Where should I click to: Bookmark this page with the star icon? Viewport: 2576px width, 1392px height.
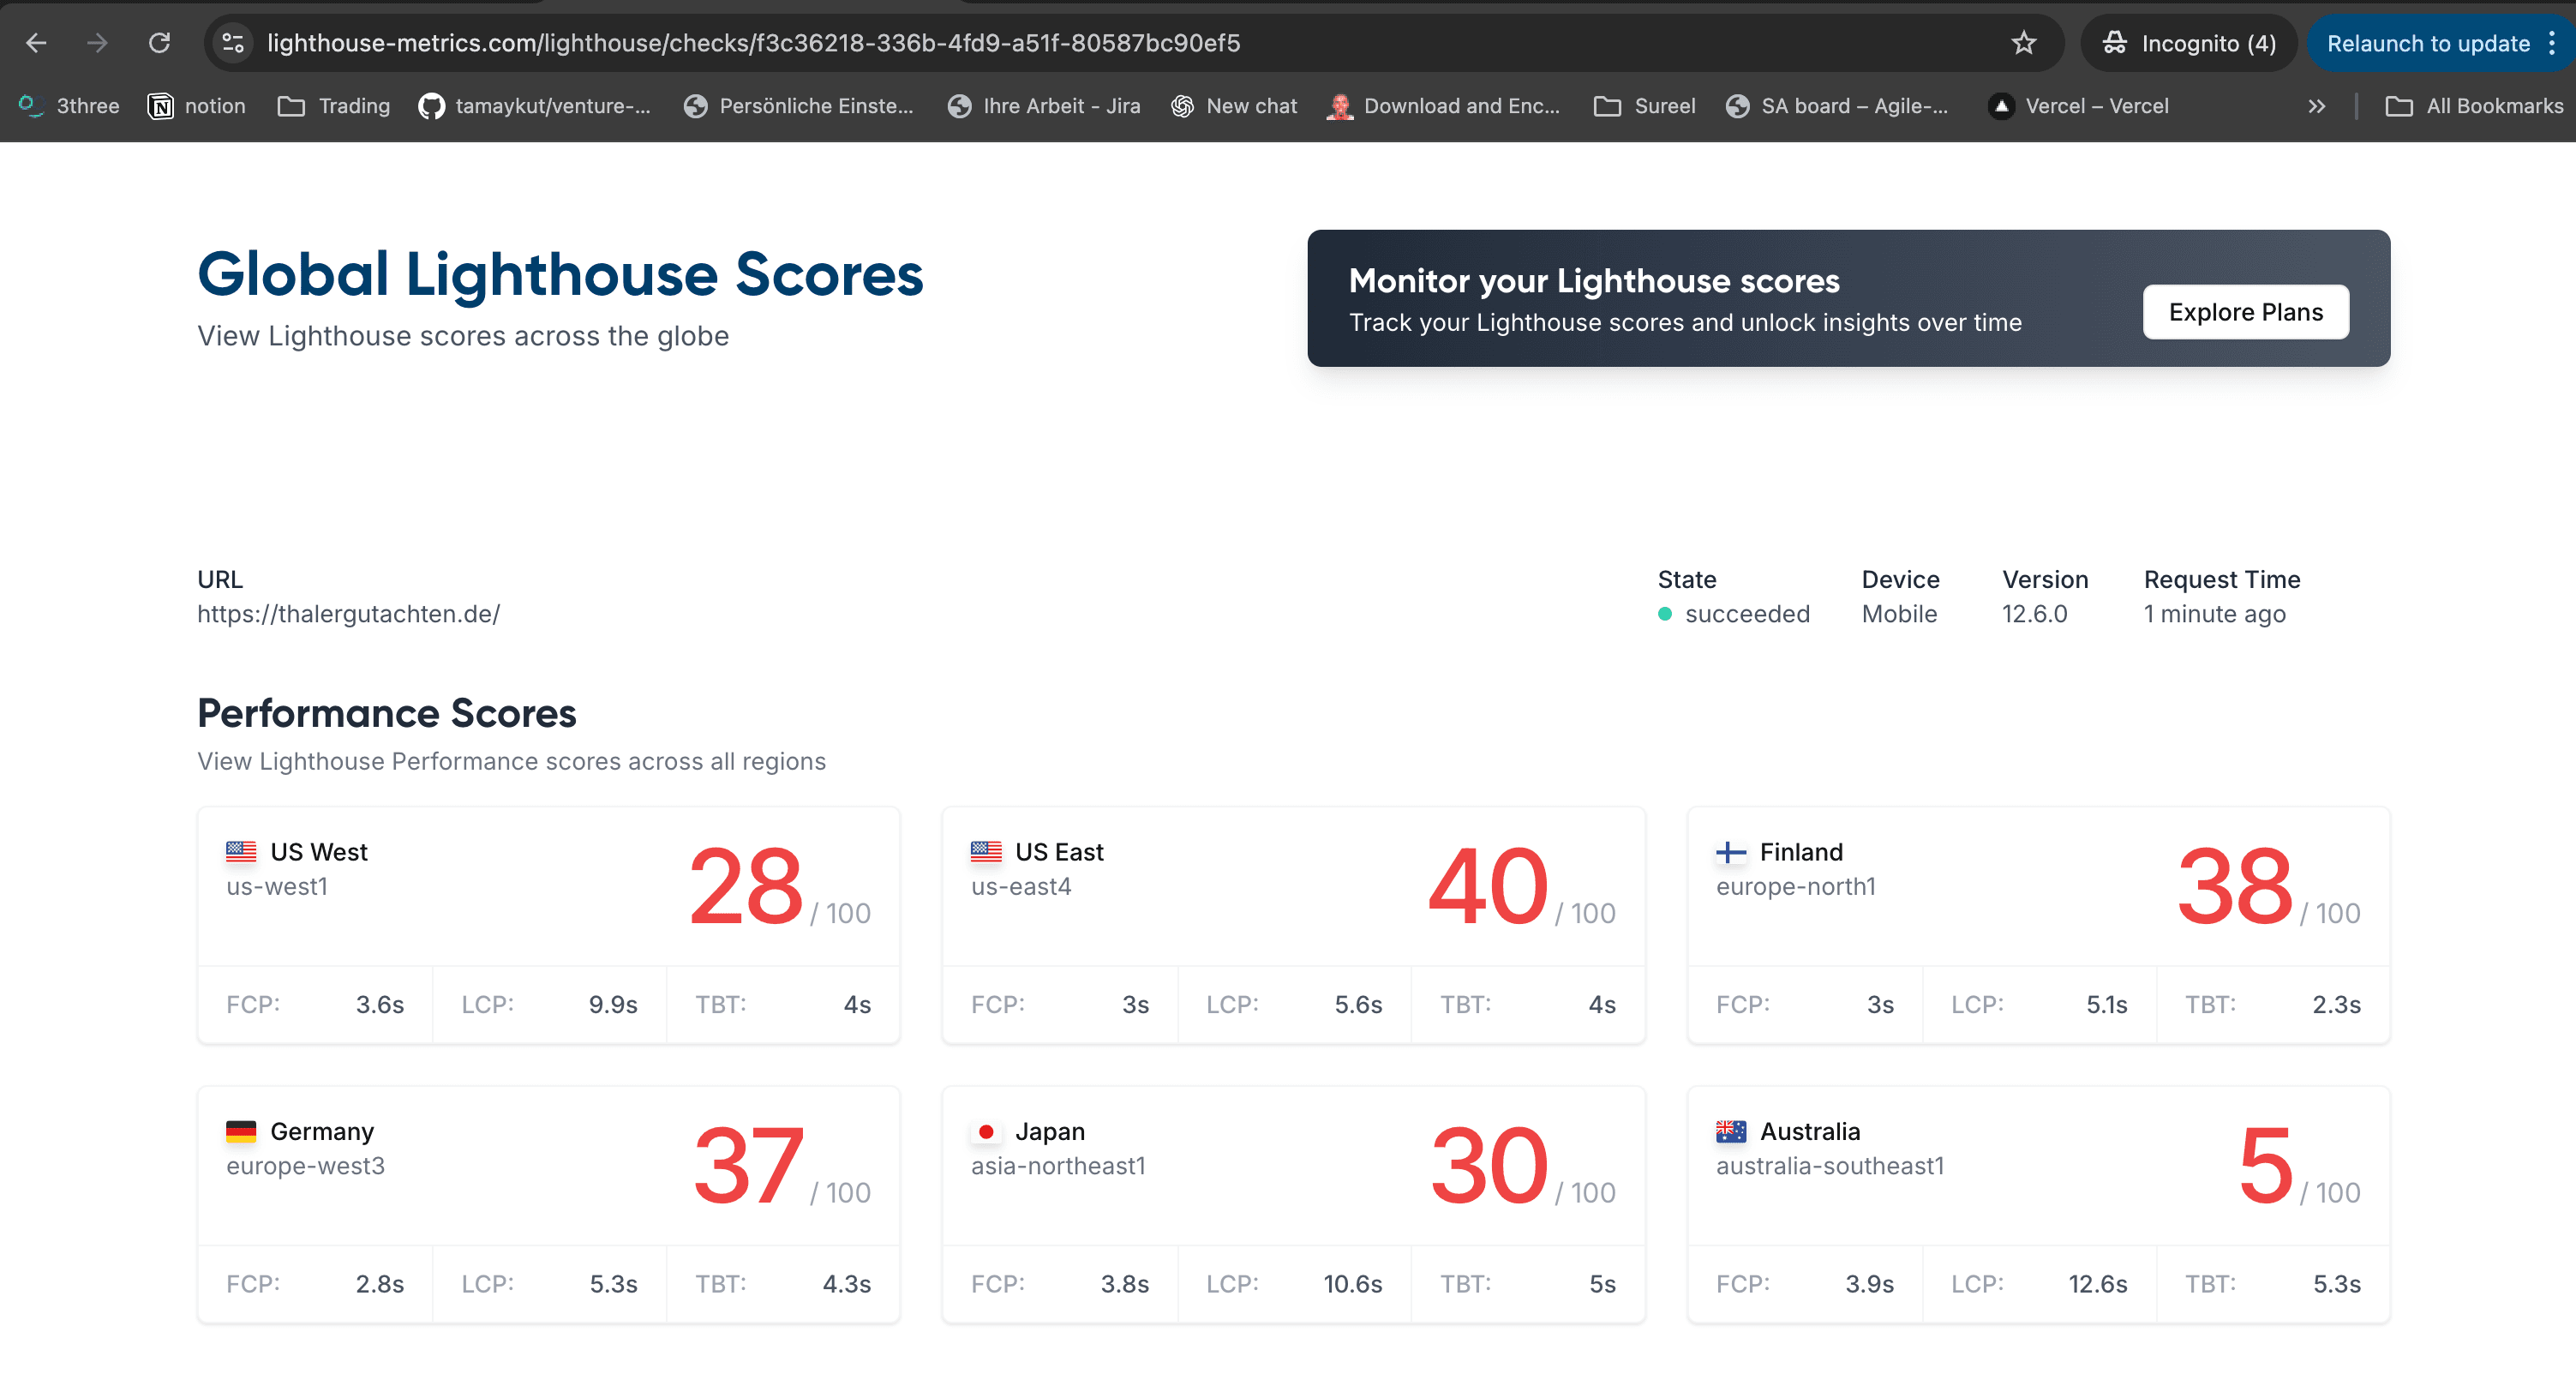tap(2023, 43)
